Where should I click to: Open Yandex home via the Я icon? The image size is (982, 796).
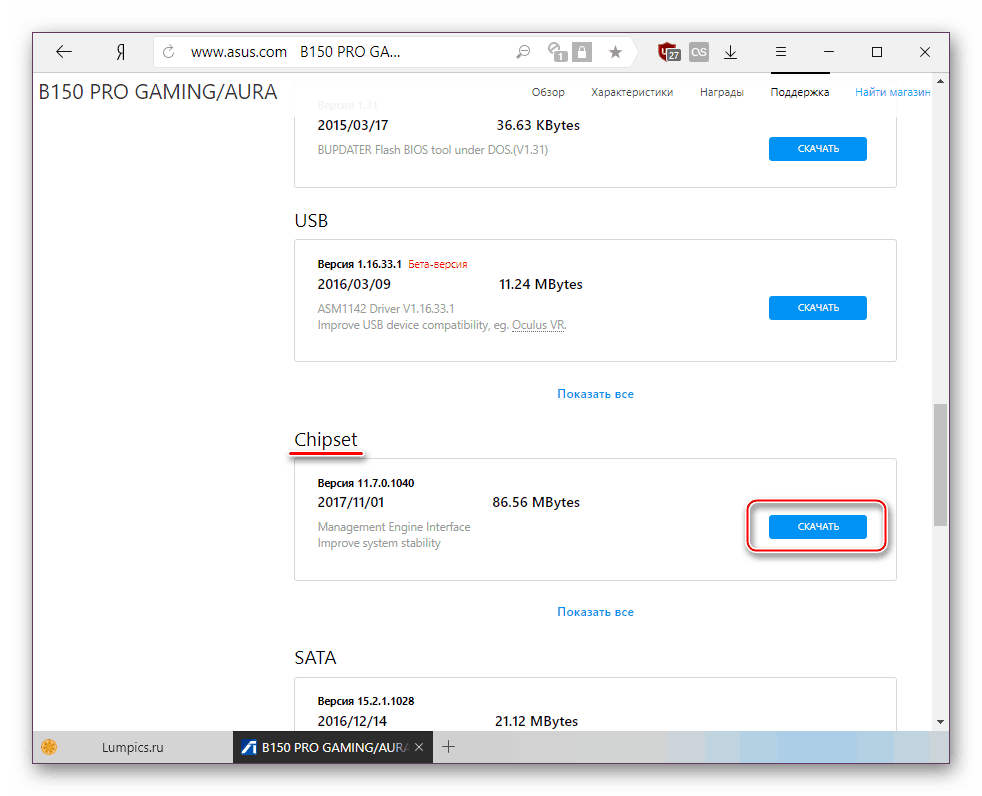point(120,52)
